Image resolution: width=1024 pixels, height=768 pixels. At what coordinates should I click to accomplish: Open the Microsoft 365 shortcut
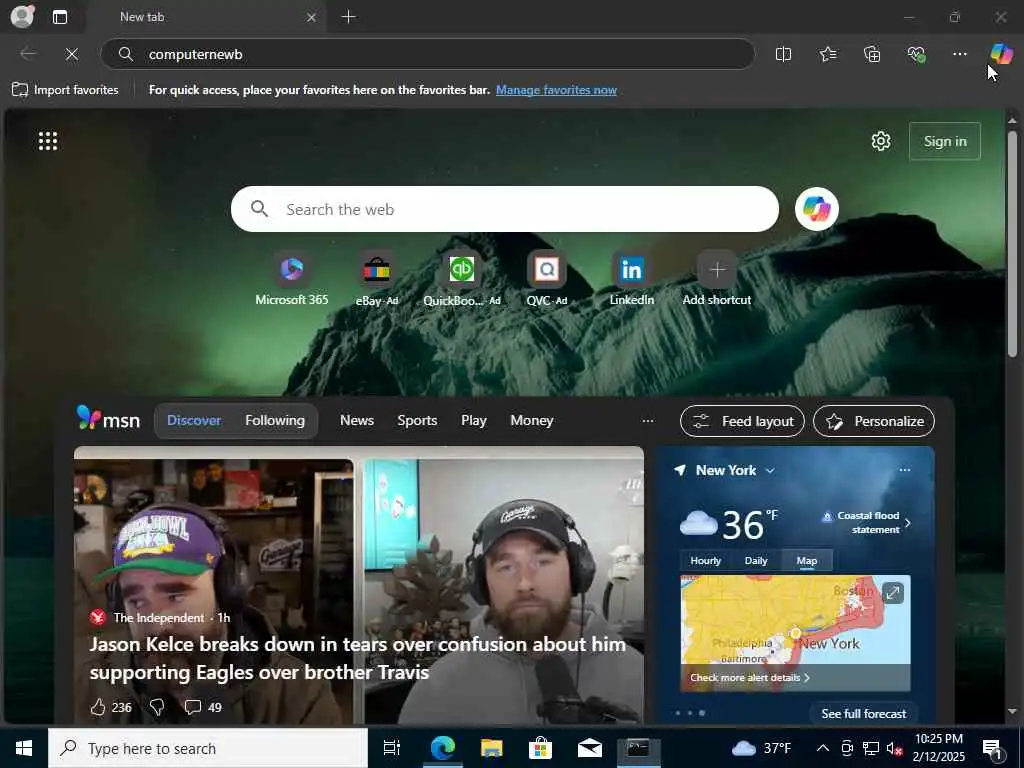coord(292,279)
